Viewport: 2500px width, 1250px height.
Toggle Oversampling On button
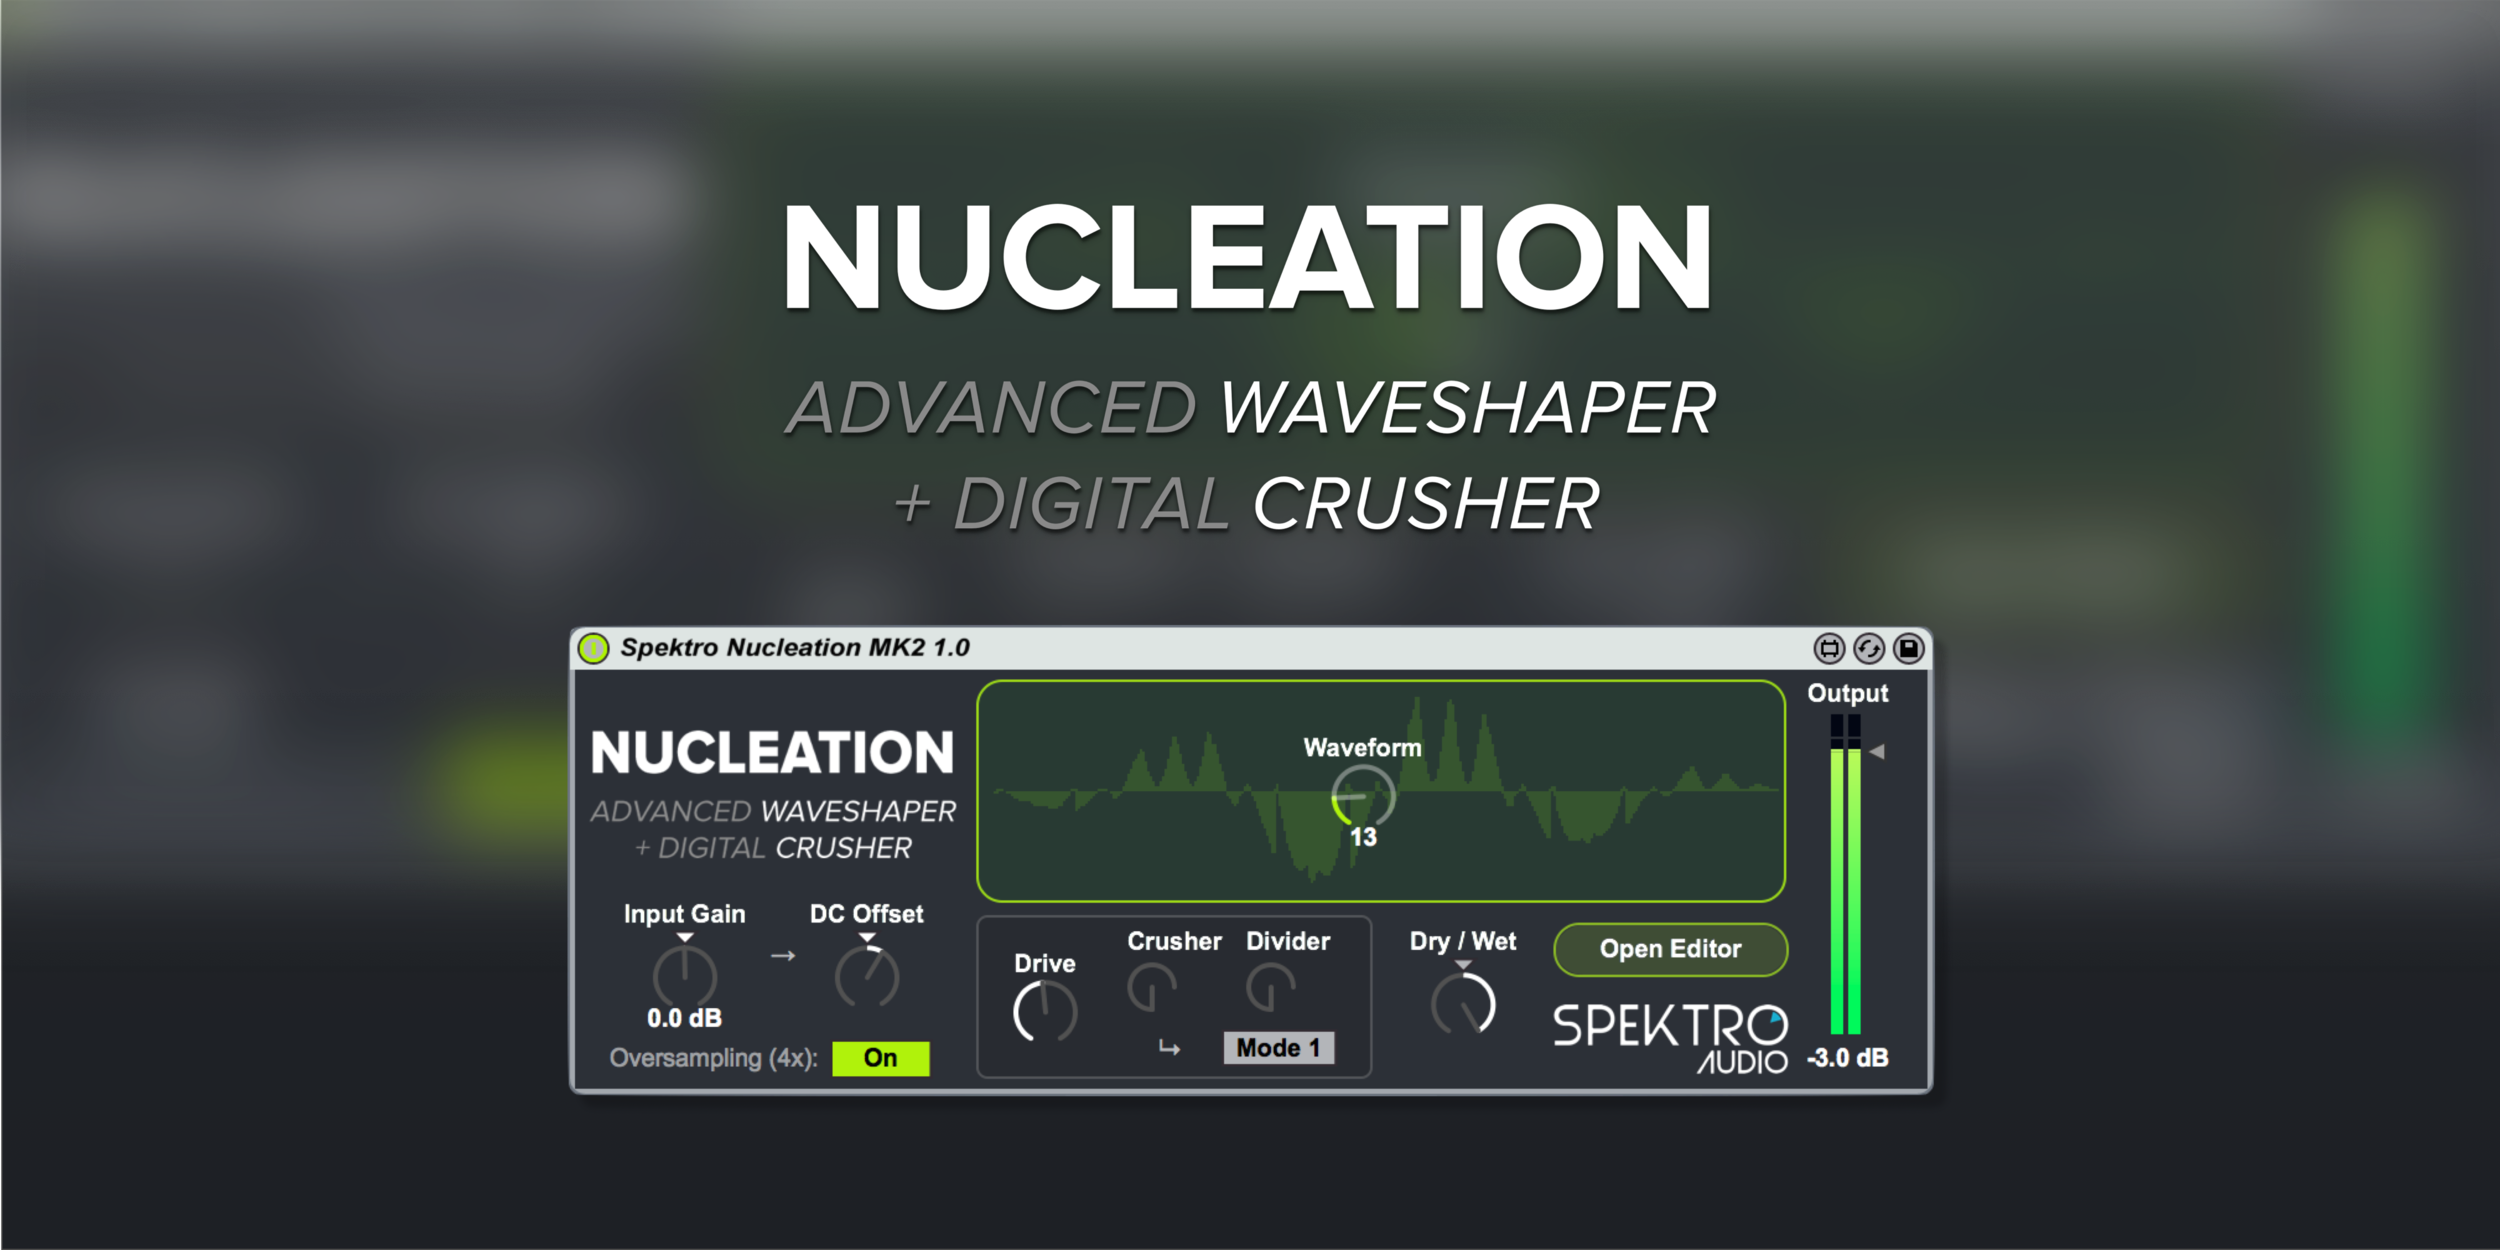(880, 1058)
